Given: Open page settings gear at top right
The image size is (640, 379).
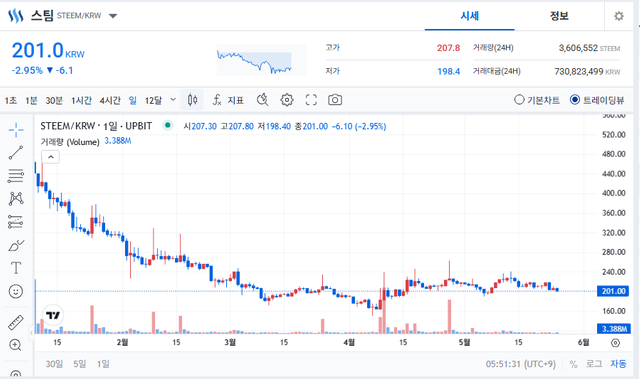Looking at the screenshot, I should click(619, 16).
